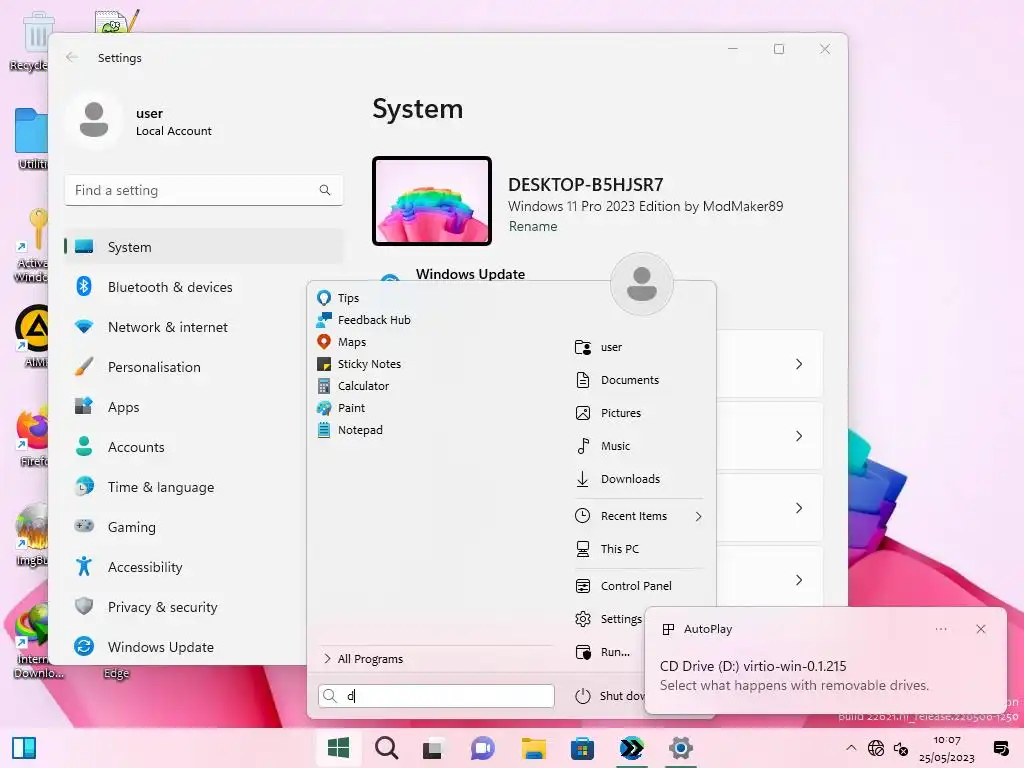
Task: Click the start menu search box
Action: coord(436,696)
